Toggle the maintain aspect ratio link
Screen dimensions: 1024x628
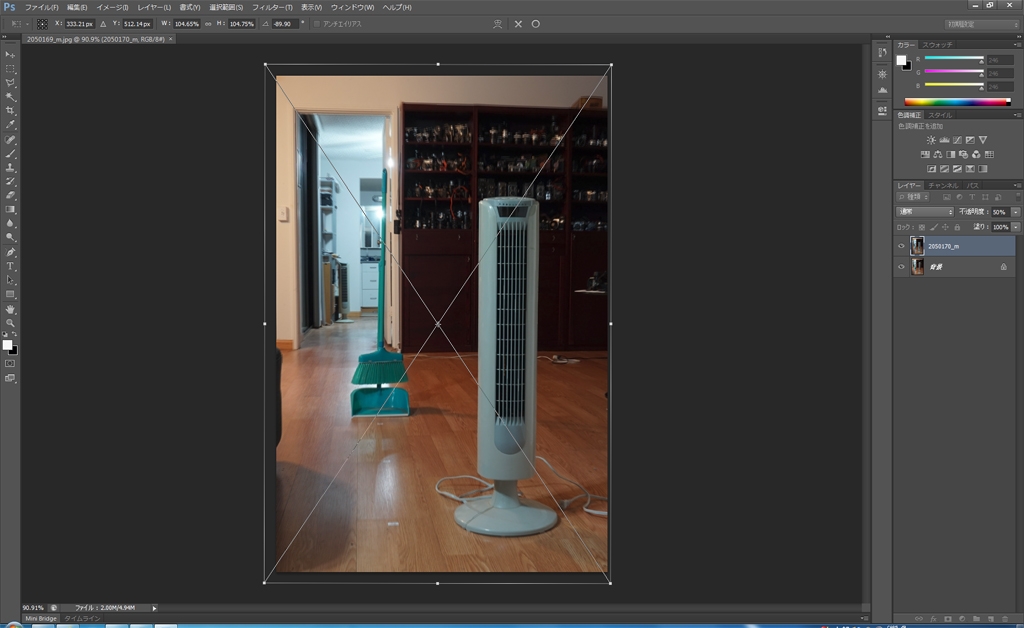pos(208,24)
